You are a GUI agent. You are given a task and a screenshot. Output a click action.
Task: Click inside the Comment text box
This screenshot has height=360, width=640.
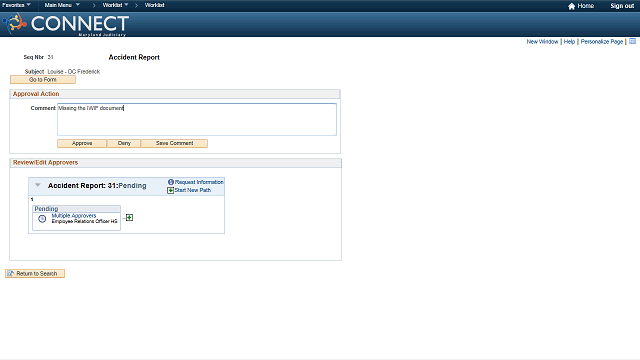pyautogui.click(x=197, y=119)
